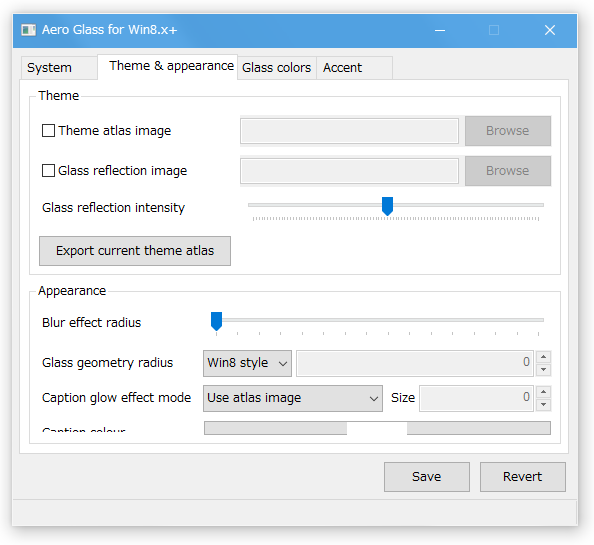Click Export current theme atlas button

click(x=135, y=251)
